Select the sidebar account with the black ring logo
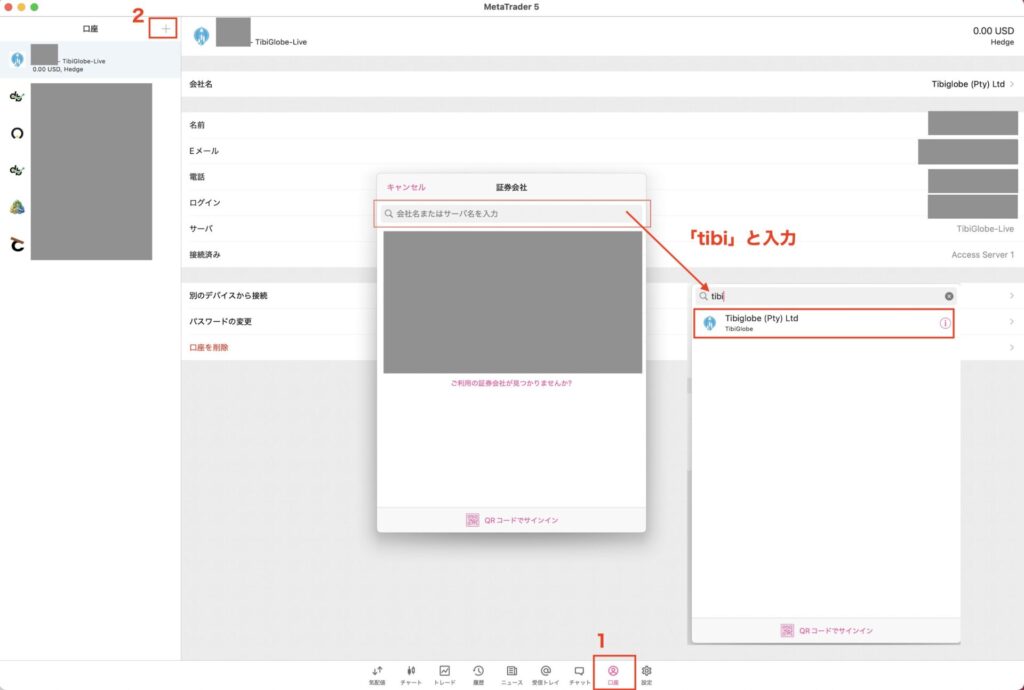The height and width of the screenshot is (690, 1024). (x=18, y=133)
